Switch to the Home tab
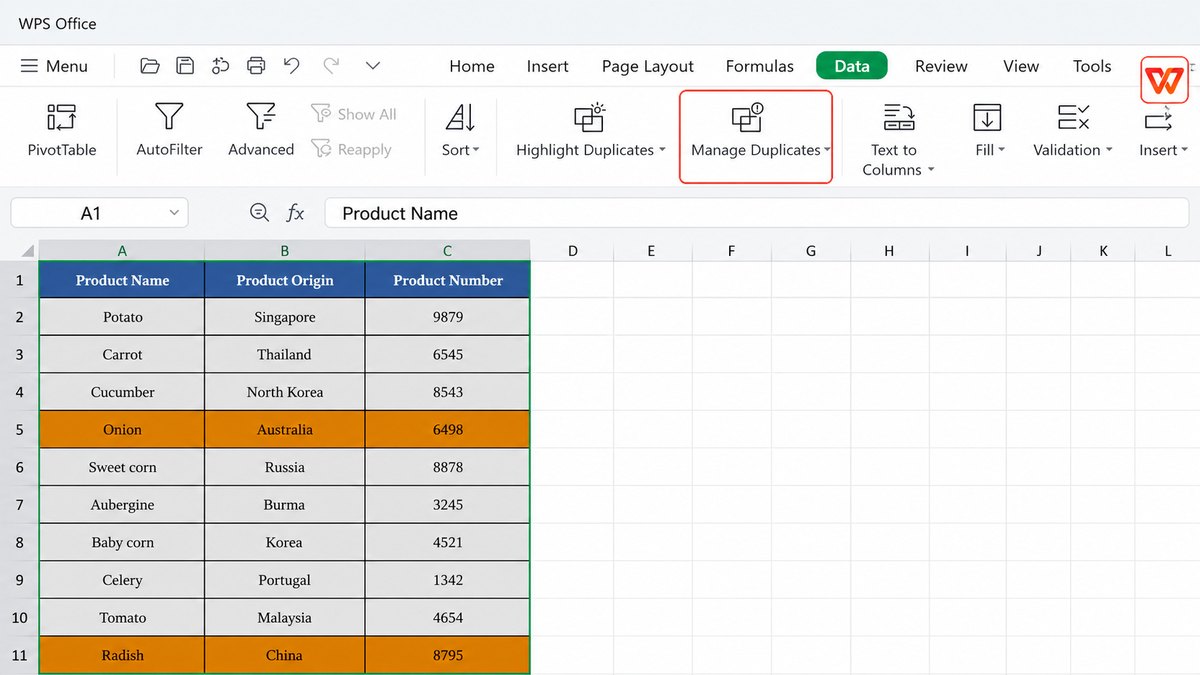 (472, 66)
